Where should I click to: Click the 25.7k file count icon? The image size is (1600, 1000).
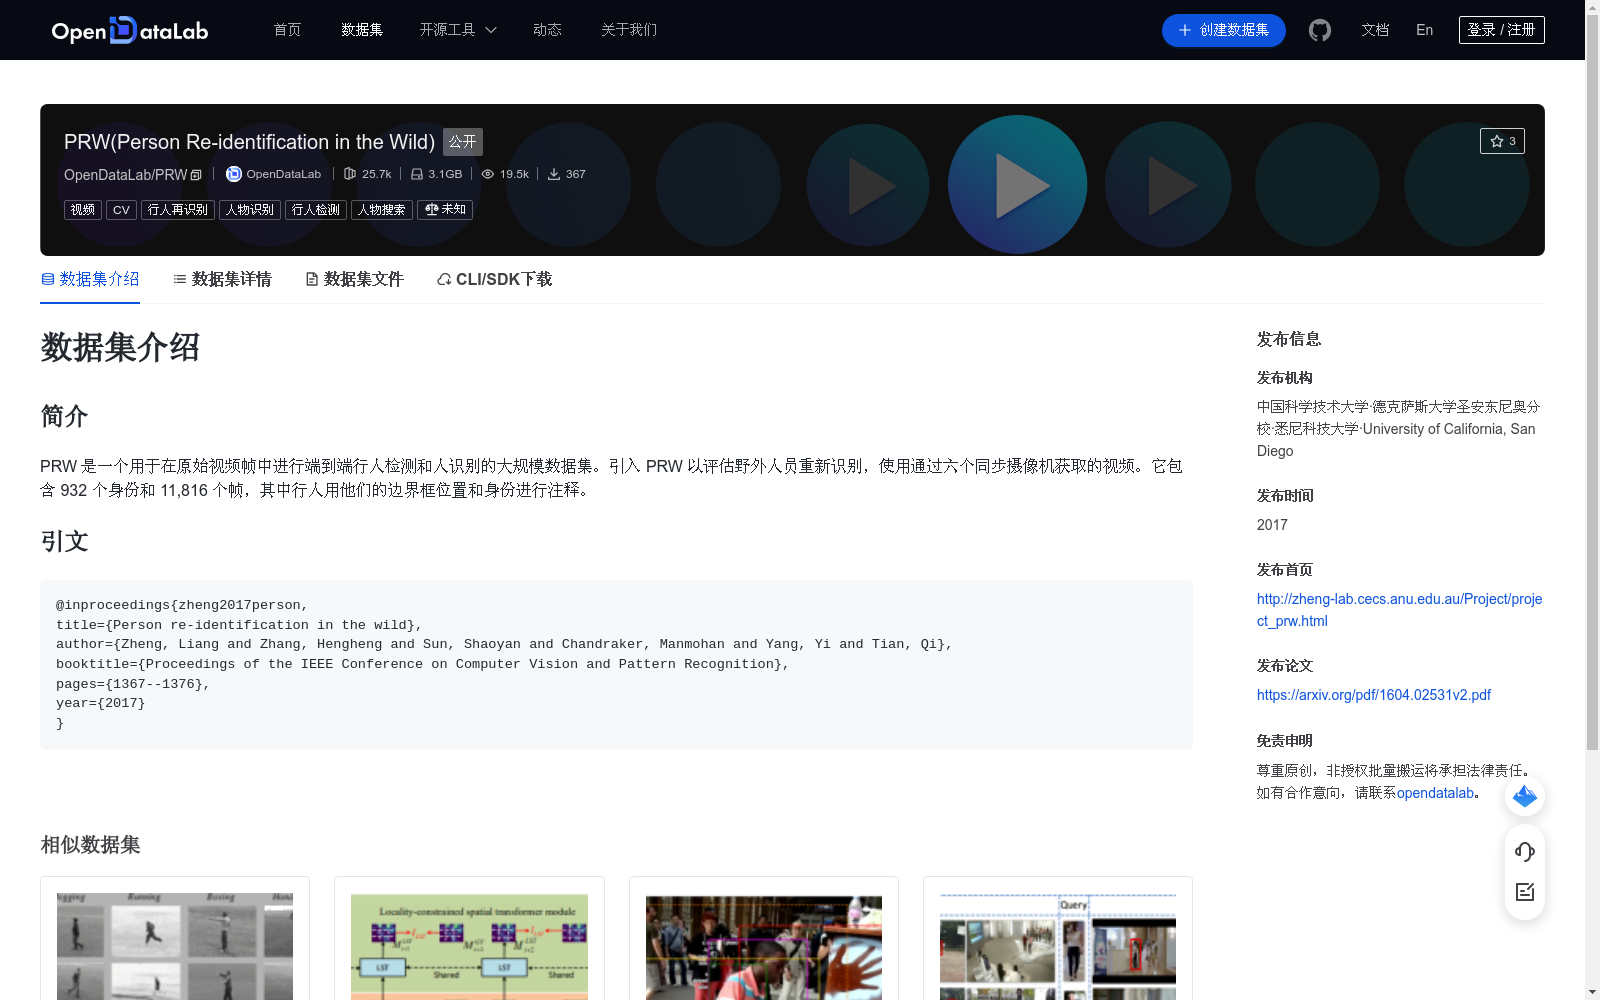point(350,174)
